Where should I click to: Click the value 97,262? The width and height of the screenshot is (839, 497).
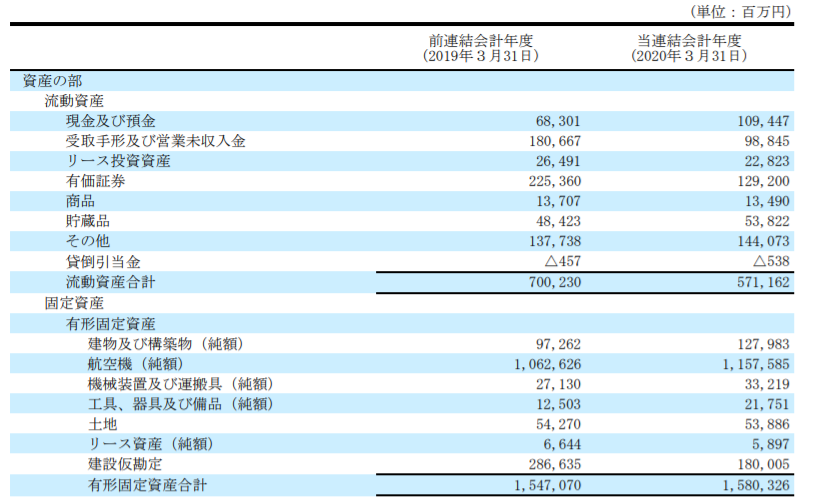pyautogui.click(x=558, y=344)
